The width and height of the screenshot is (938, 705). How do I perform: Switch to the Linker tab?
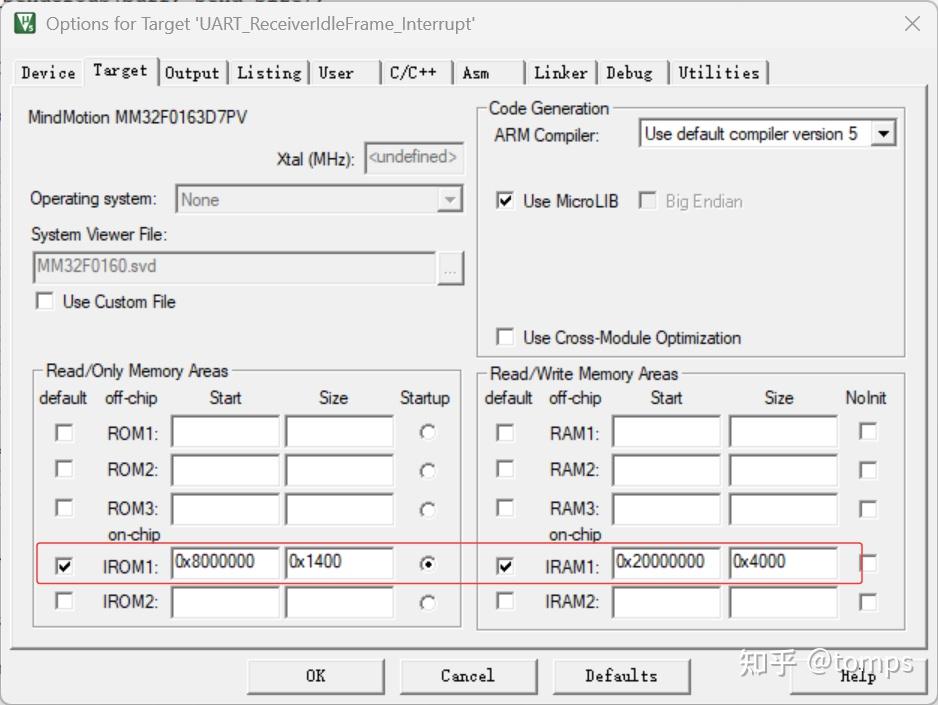(560, 72)
